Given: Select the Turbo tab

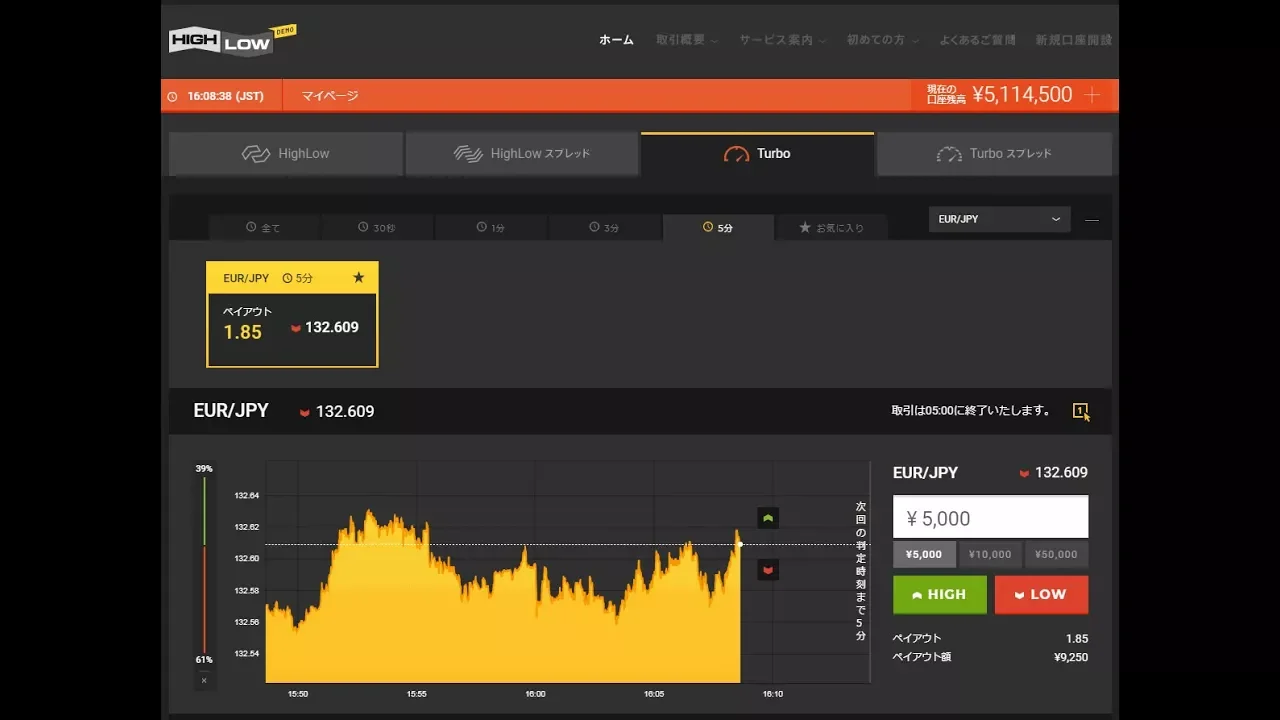Looking at the screenshot, I should click(757, 154).
